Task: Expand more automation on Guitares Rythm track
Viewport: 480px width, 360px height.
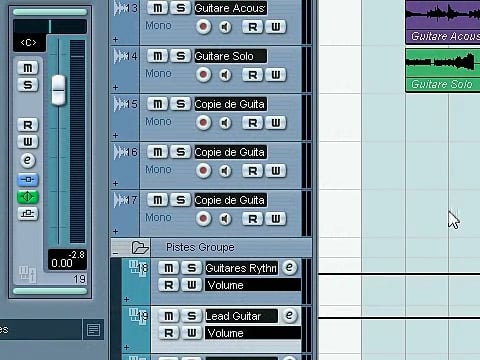Action: click(126, 299)
